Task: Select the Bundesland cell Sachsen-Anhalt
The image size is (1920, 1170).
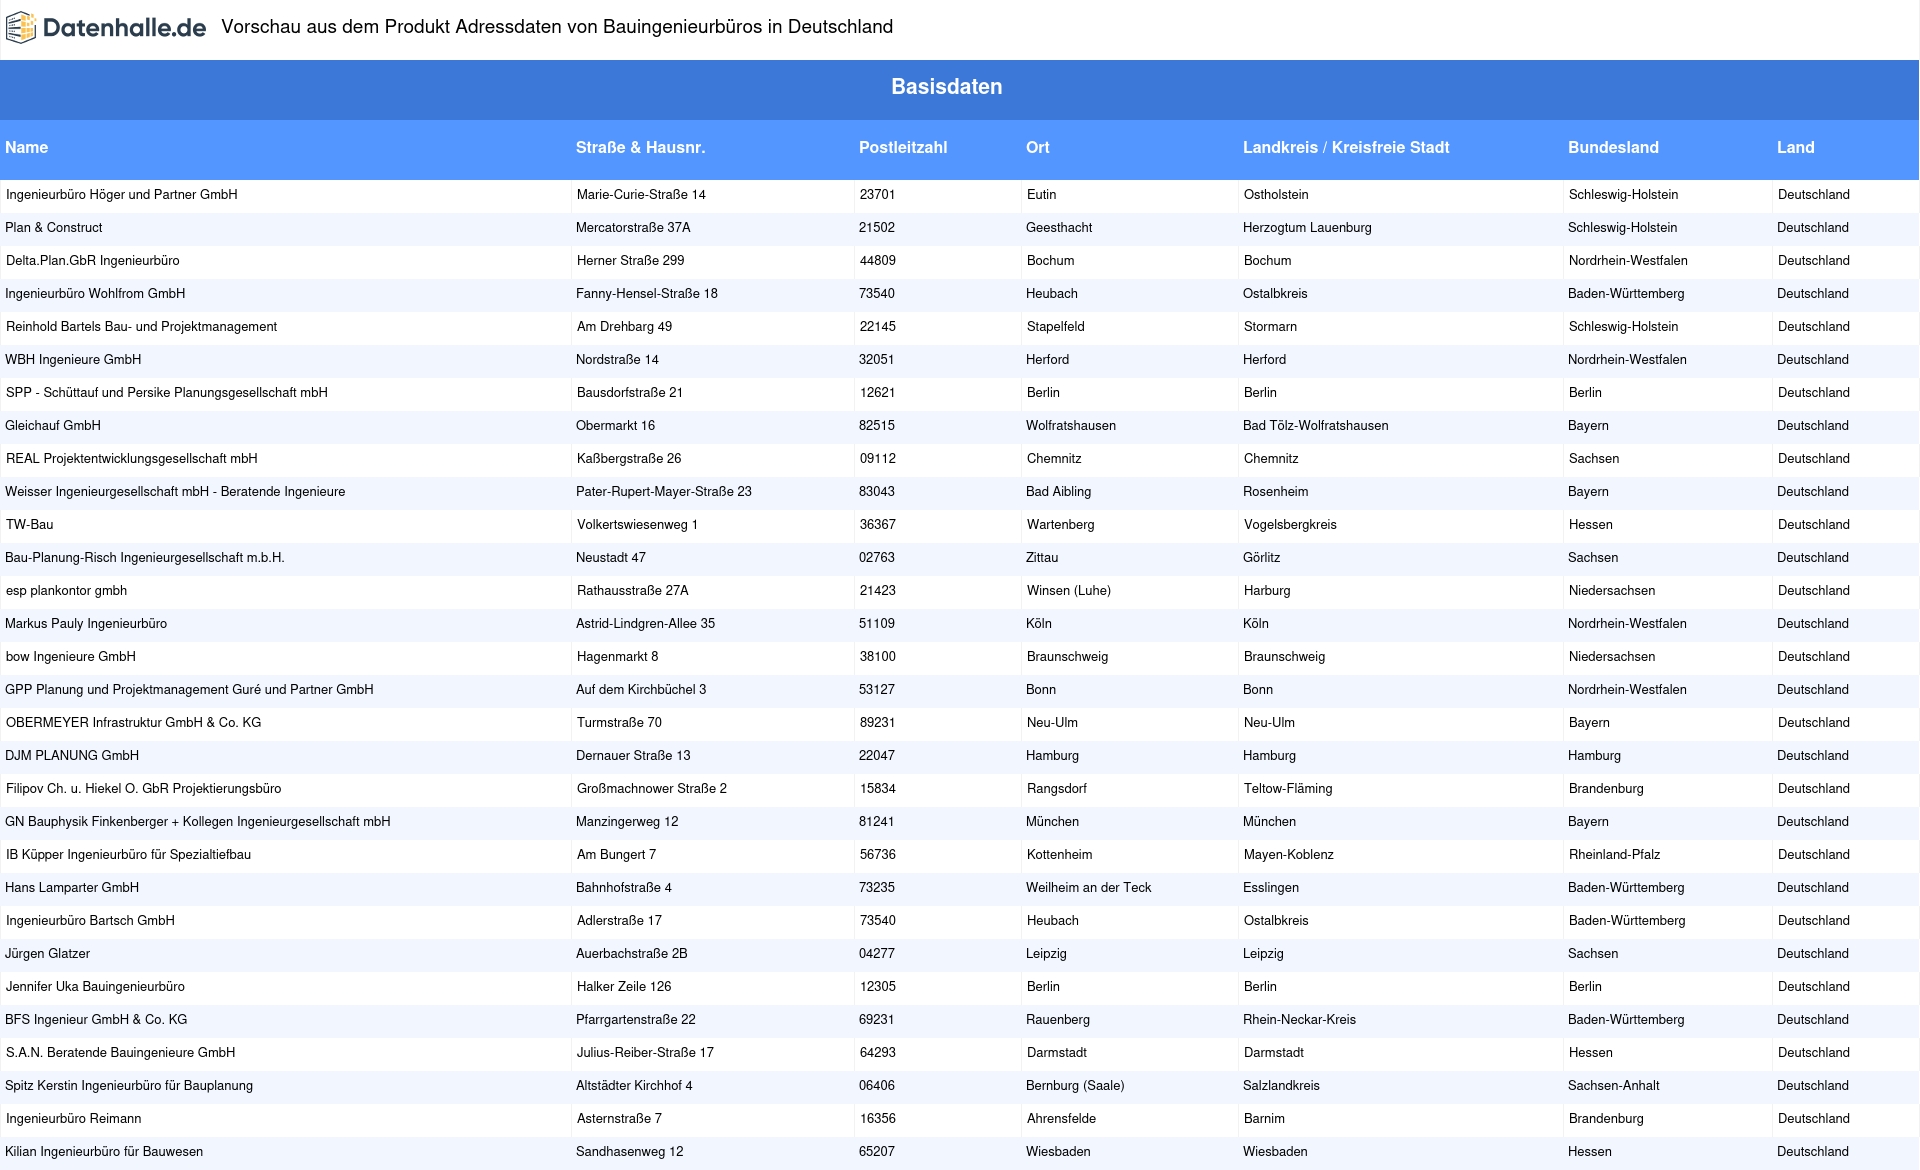Action: 1614,1086
